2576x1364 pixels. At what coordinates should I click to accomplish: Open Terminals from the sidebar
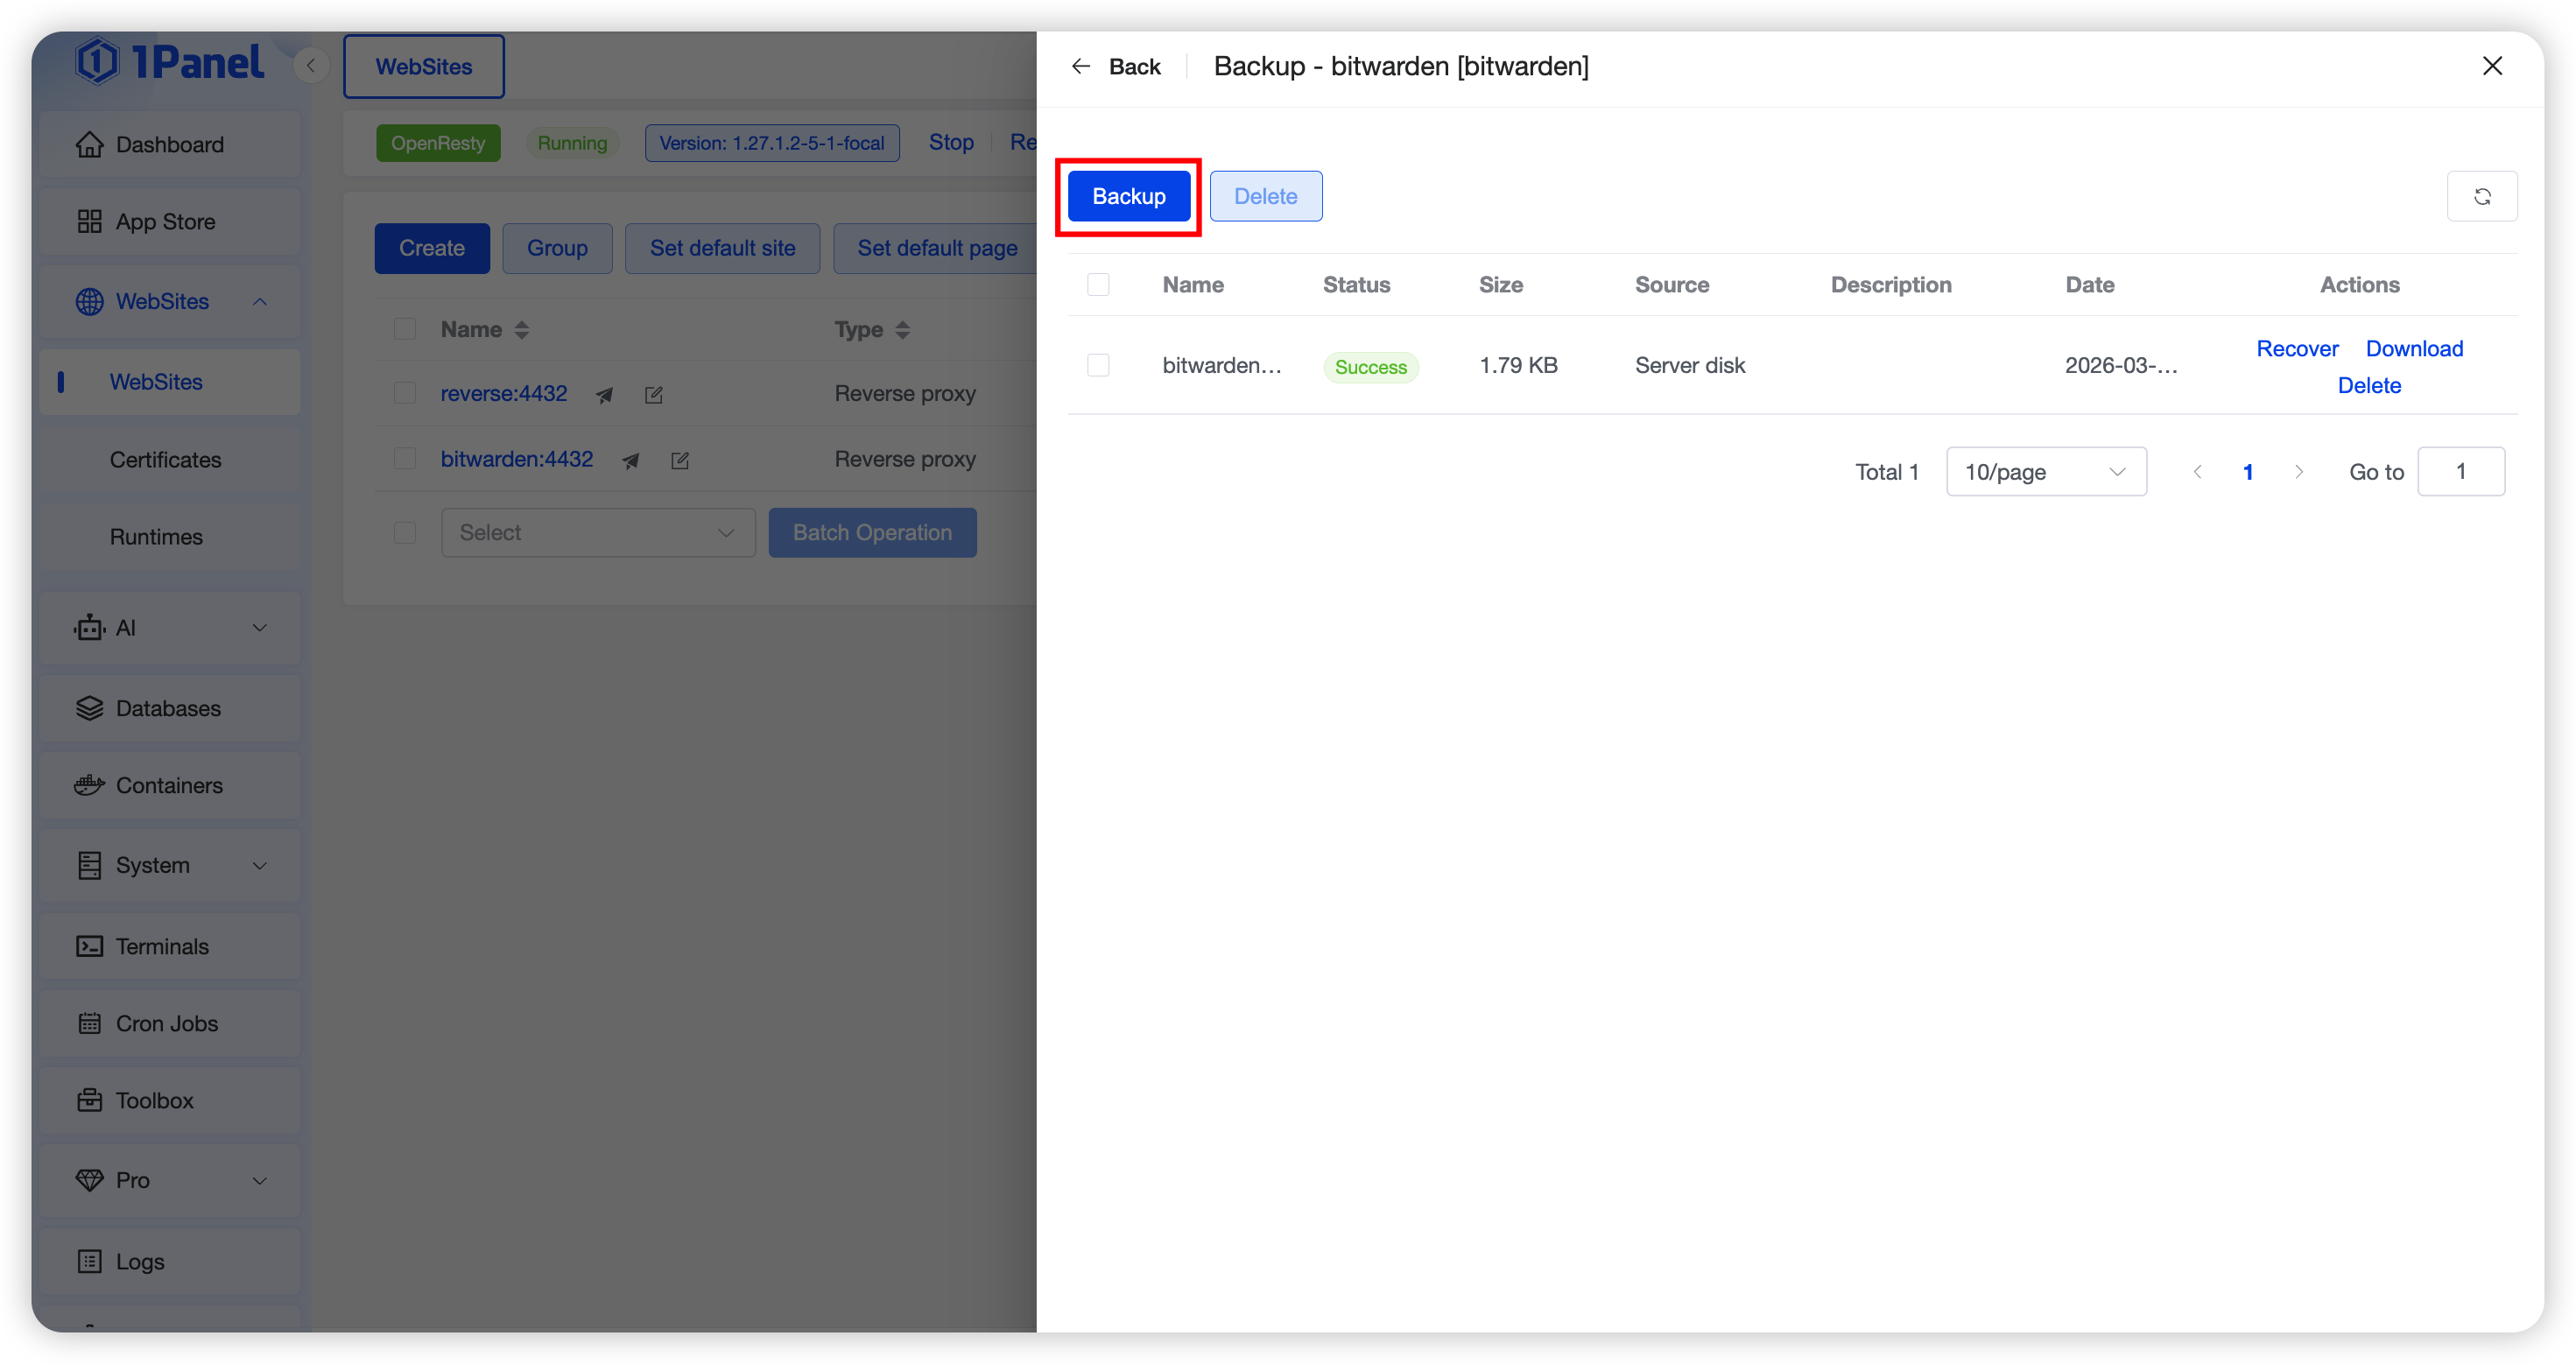point(162,946)
